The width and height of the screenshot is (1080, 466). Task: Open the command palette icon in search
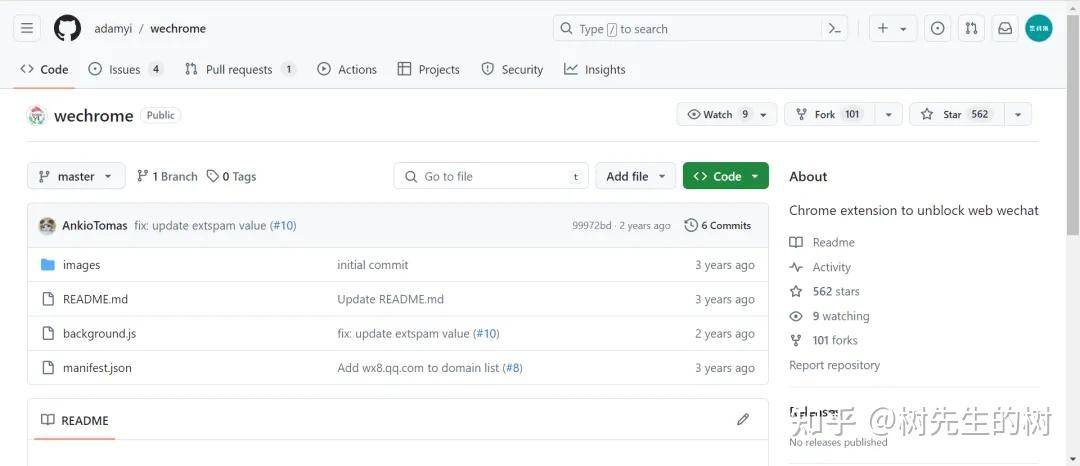point(835,29)
